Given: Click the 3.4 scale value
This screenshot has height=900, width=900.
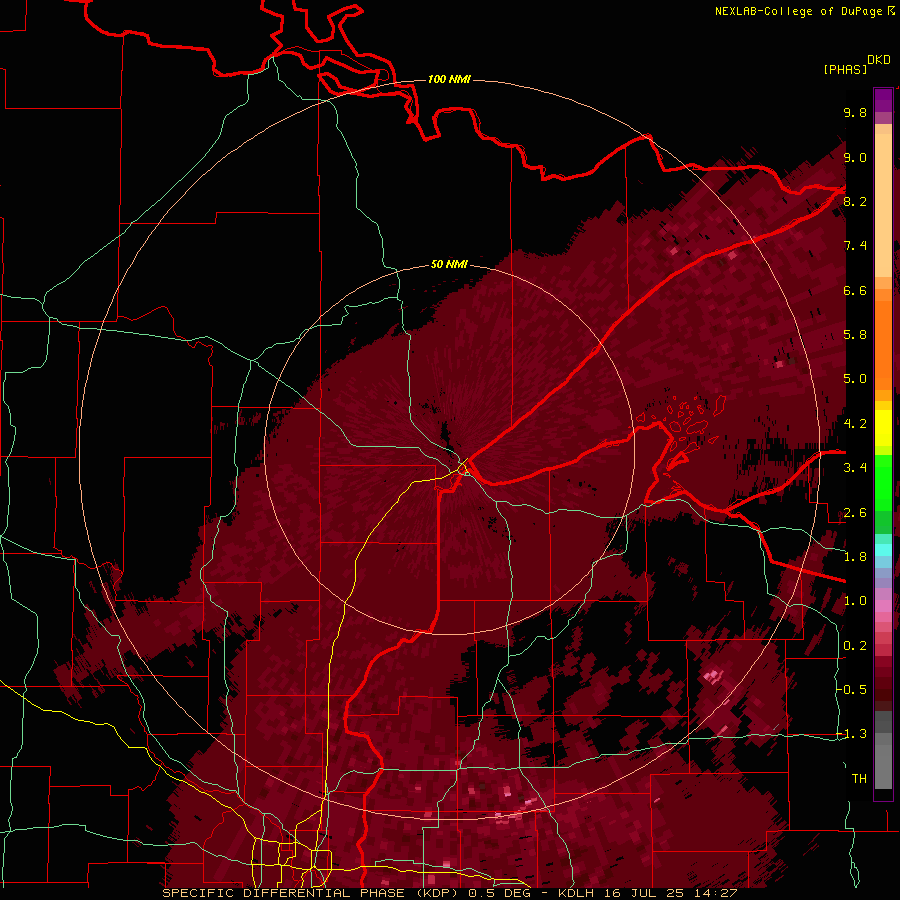Looking at the screenshot, I should point(855,468).
